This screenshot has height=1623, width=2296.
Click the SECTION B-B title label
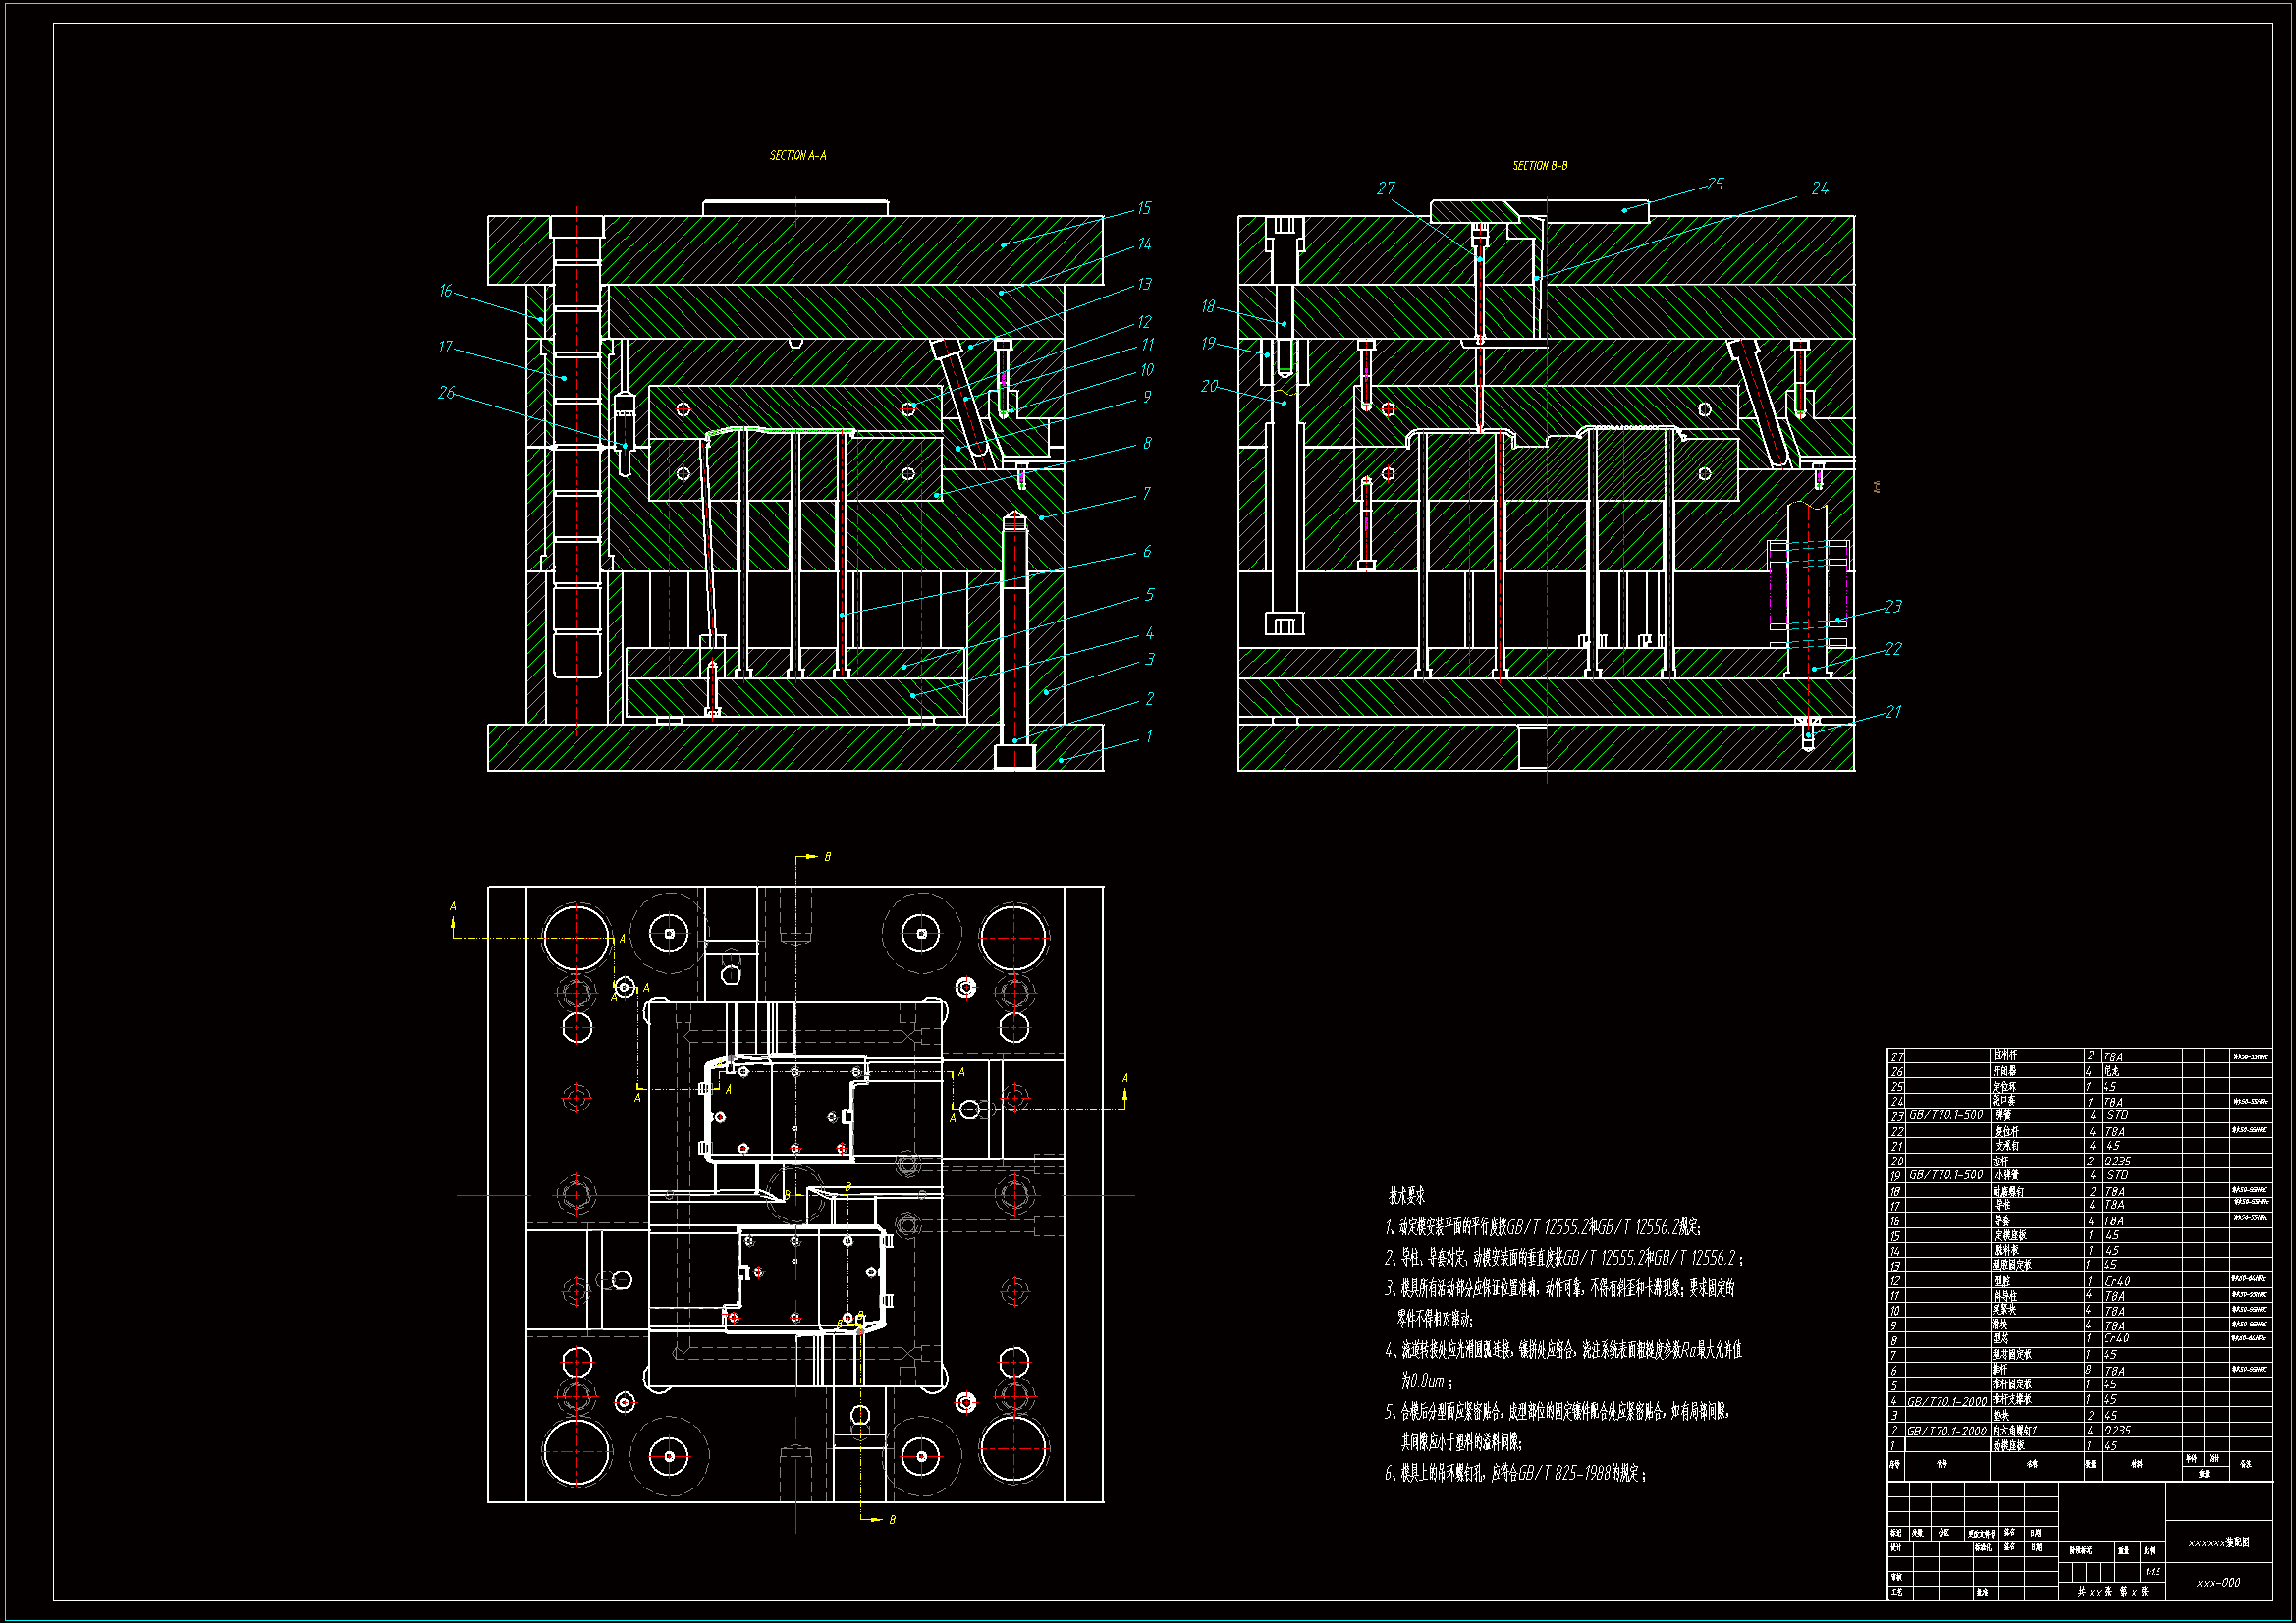(x=1539, y=166)
